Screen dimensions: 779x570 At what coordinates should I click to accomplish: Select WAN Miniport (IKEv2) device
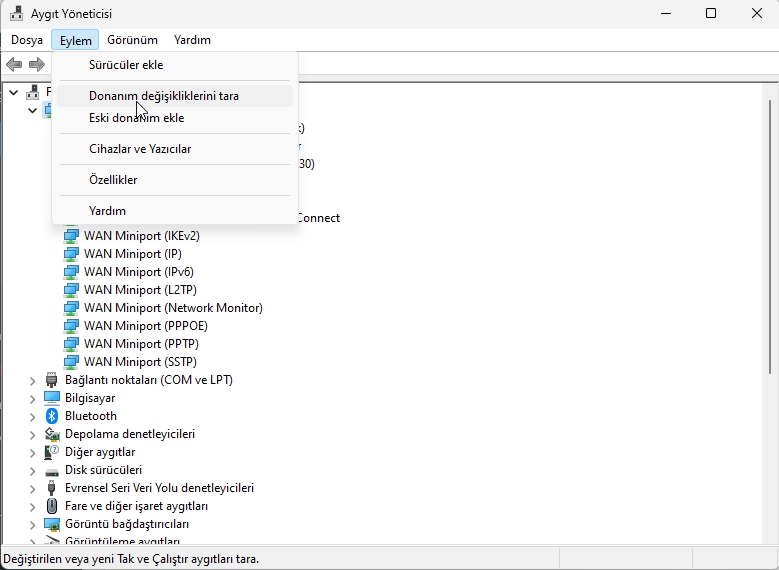pyautogui.click(x=142, y=236)
